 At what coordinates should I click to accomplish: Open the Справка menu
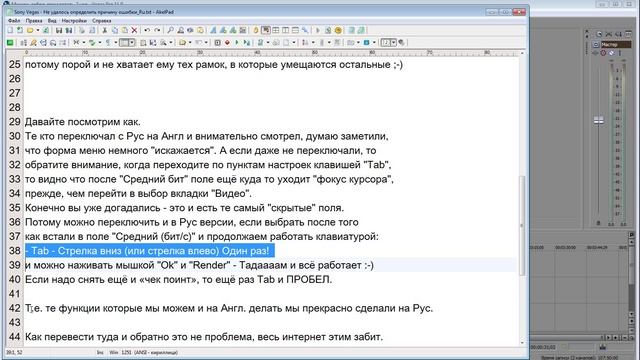102,20
